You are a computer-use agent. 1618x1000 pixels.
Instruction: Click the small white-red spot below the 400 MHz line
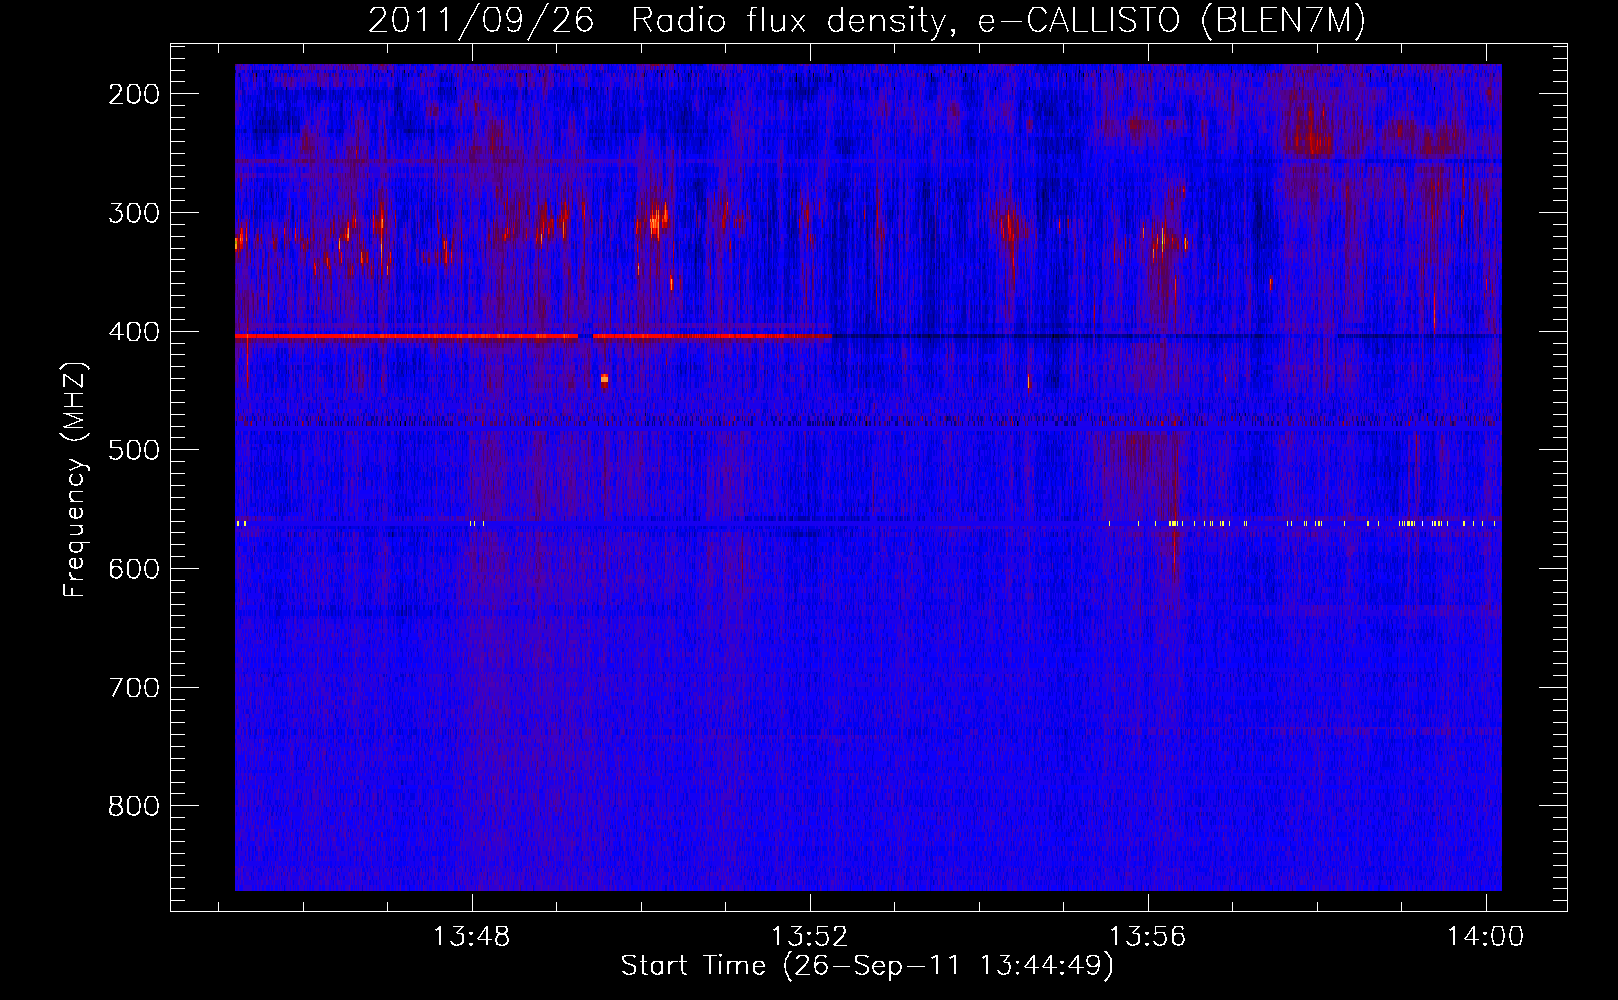(x=604, y=380)
